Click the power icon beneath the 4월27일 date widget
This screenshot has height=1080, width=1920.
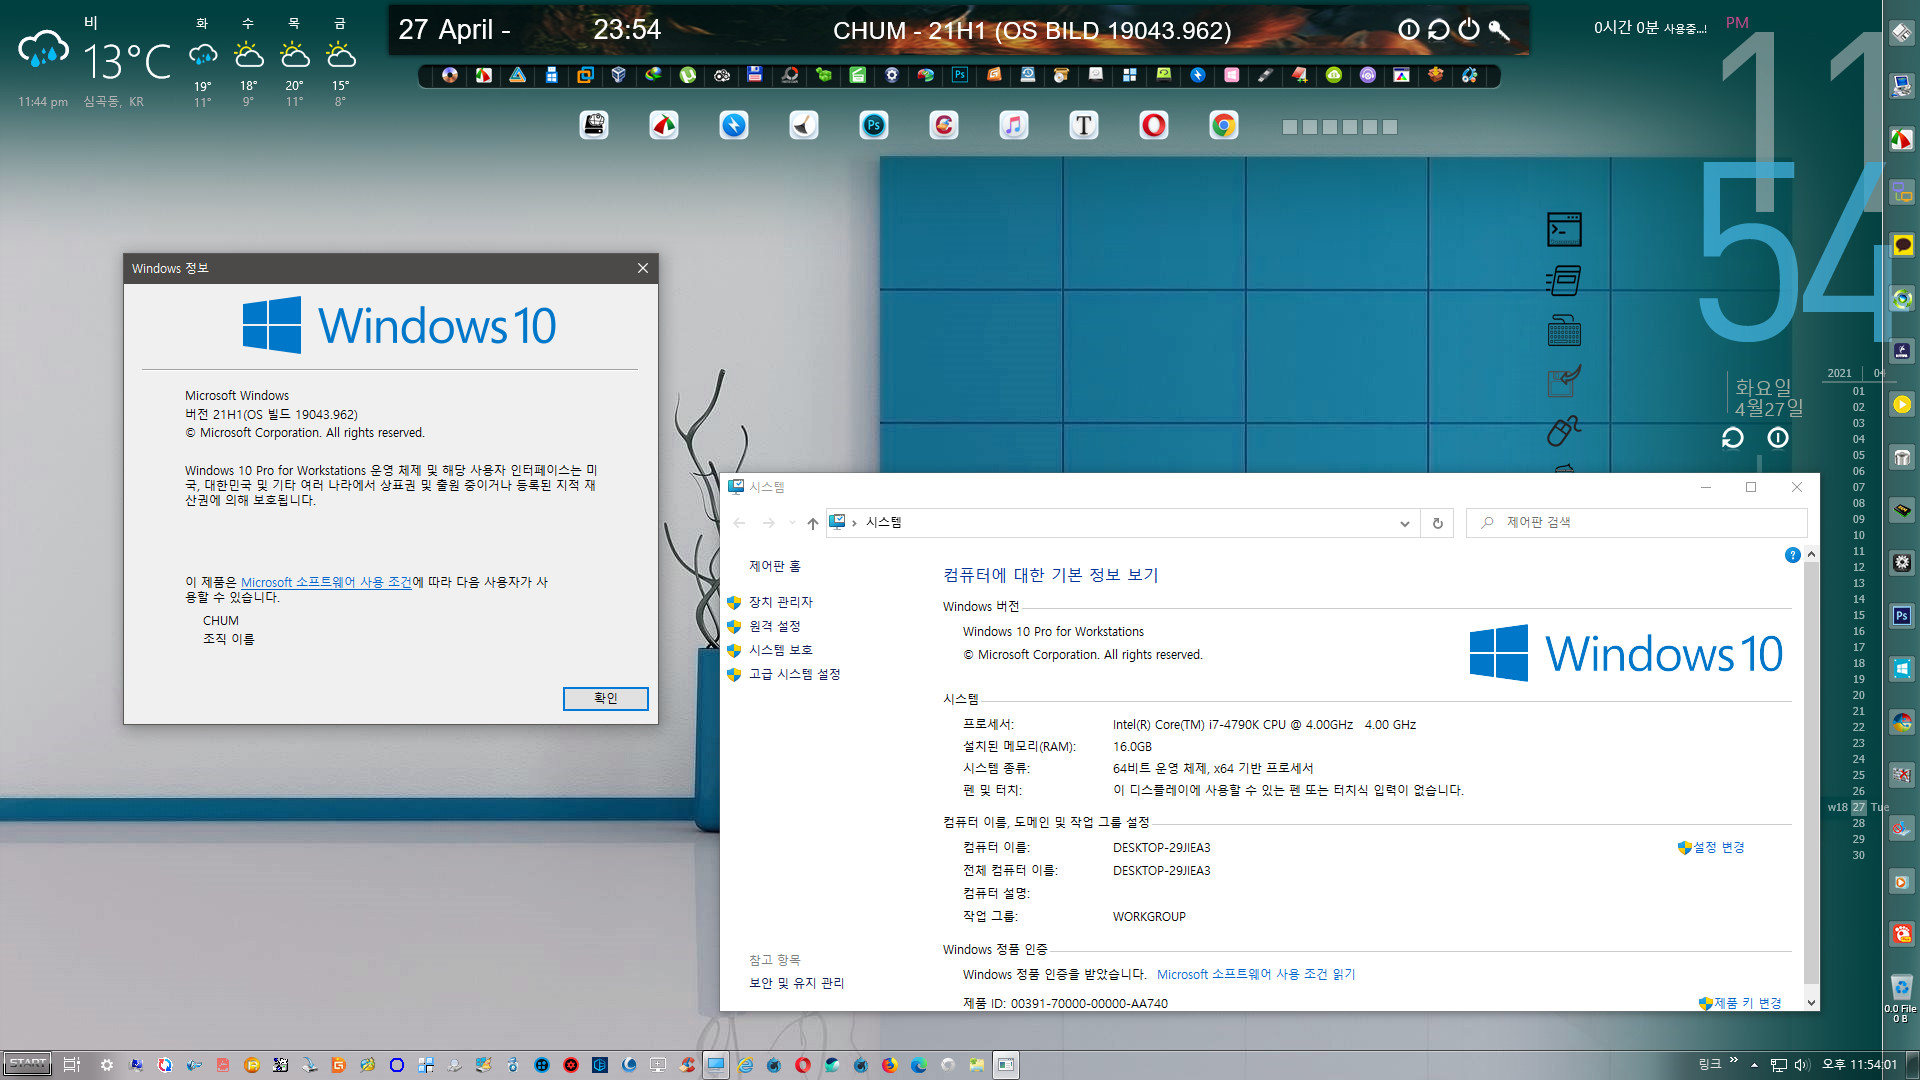click(1778, 438)
